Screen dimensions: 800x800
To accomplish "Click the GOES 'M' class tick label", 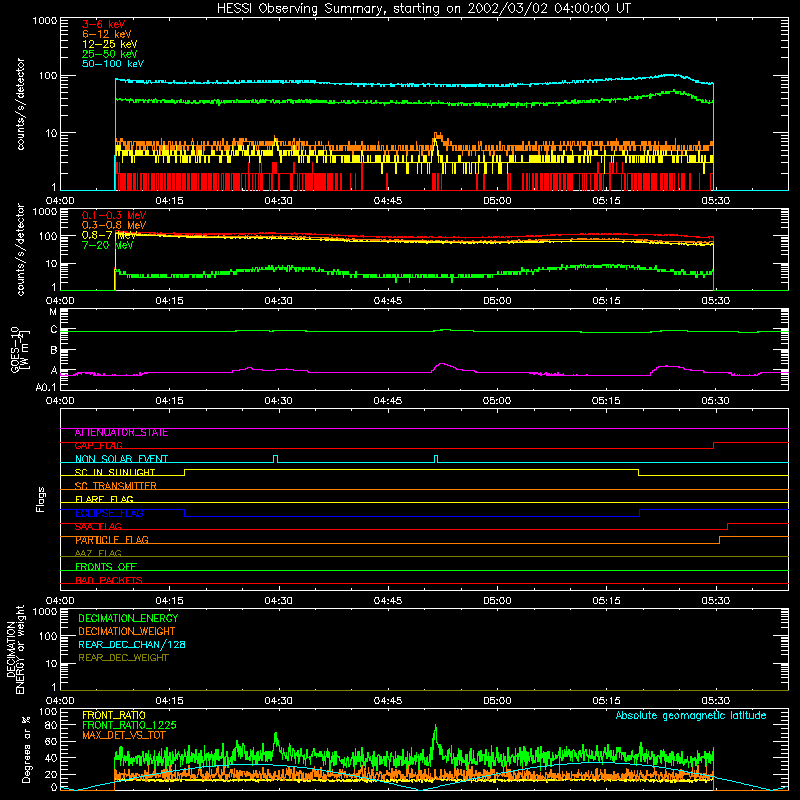I will [53, 312].
